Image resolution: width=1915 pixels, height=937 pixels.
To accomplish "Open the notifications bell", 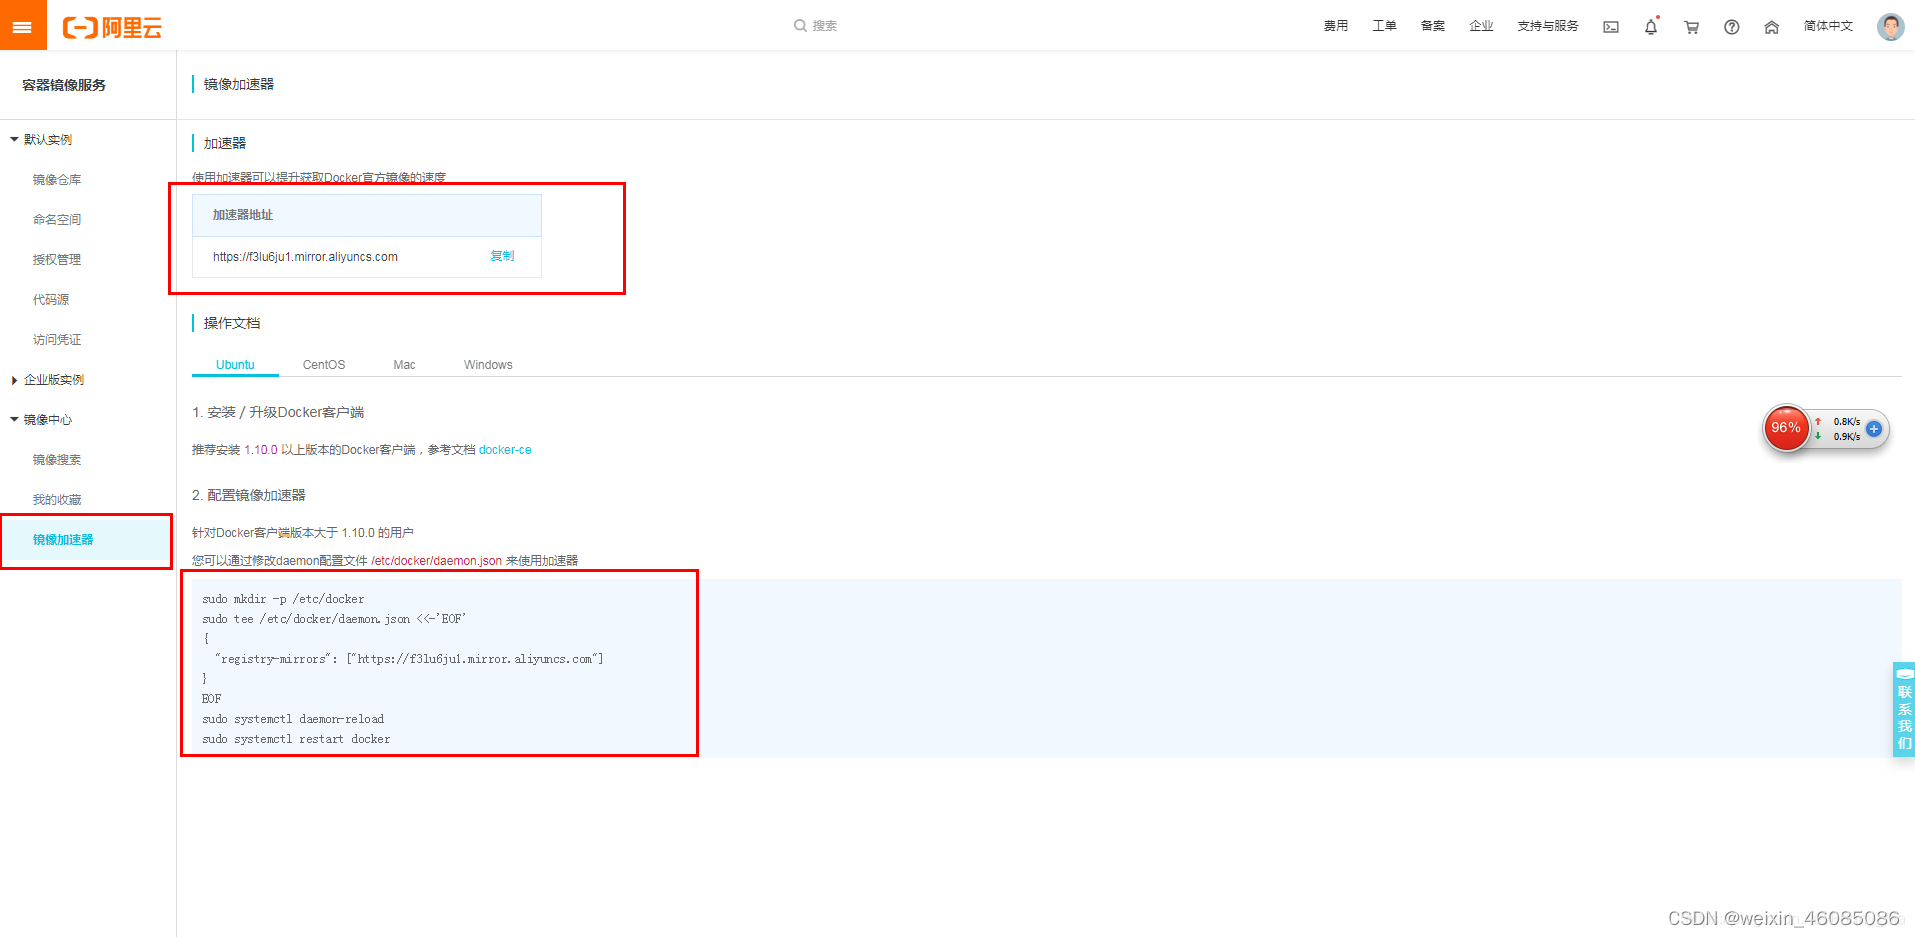I will 1651,27.
